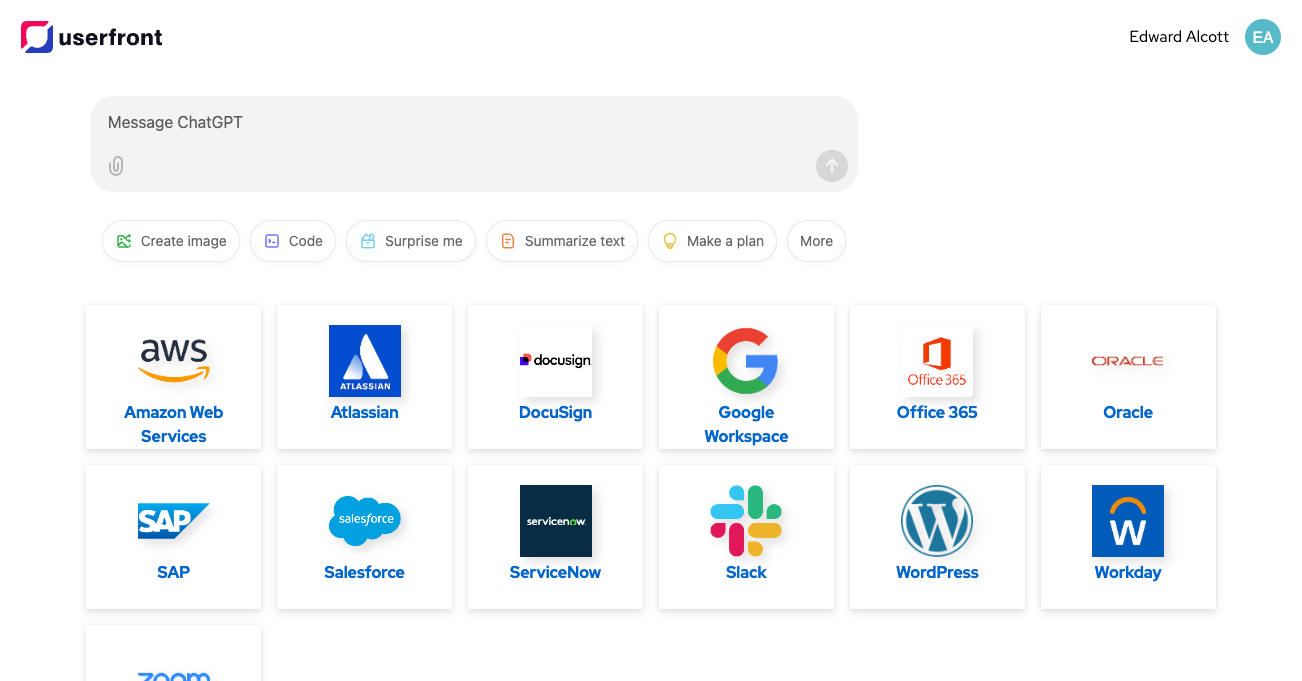Click the Salesforce cloud logo

(365, 521)
